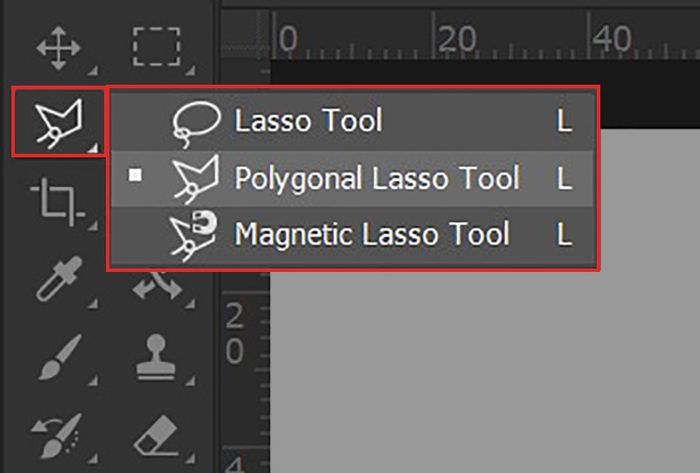
Task: Click the selected-tool square marker
Action: point(135,178)
